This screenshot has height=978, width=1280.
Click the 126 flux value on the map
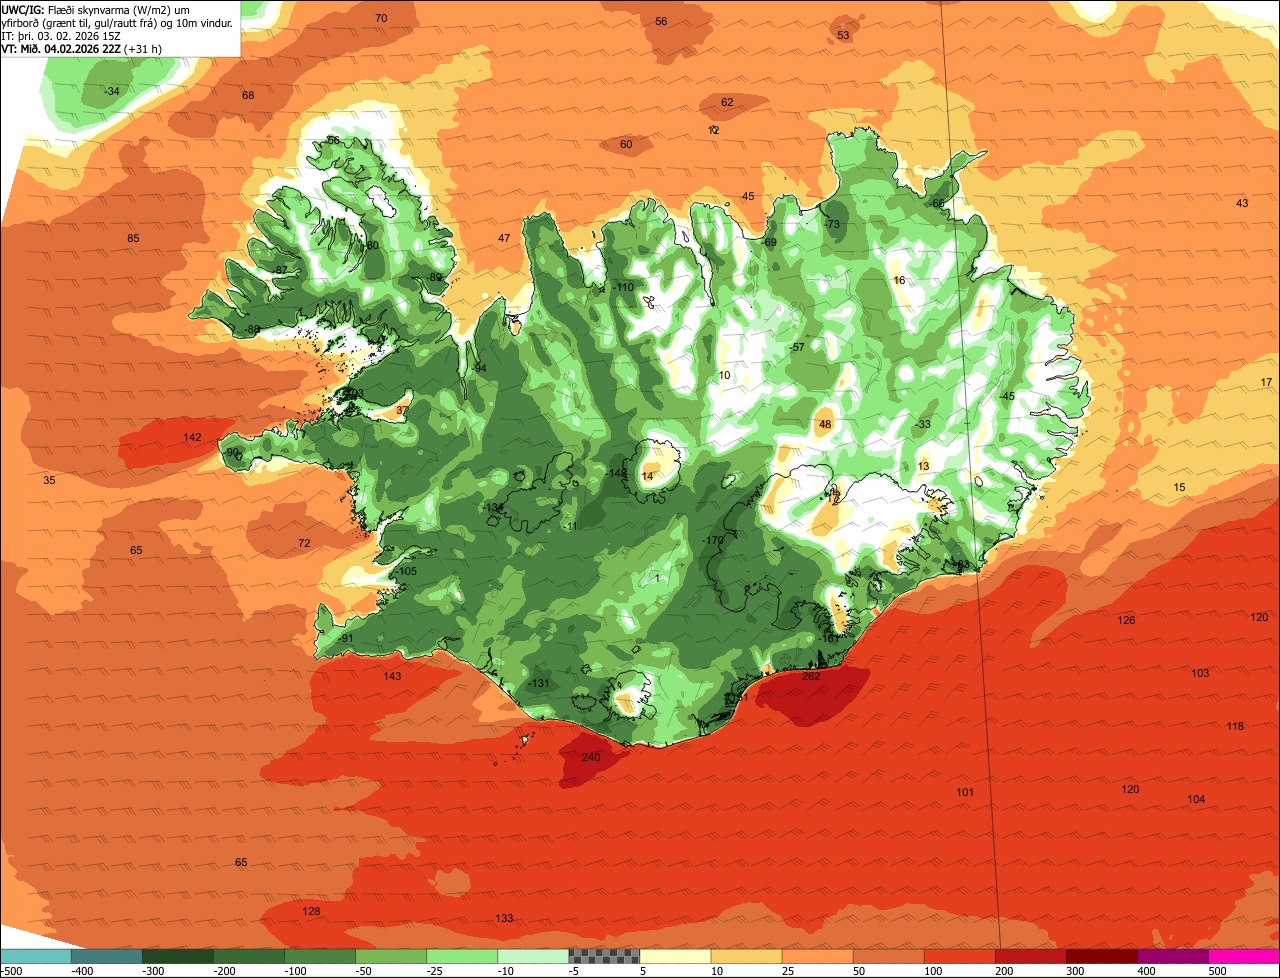point(1126,621)
